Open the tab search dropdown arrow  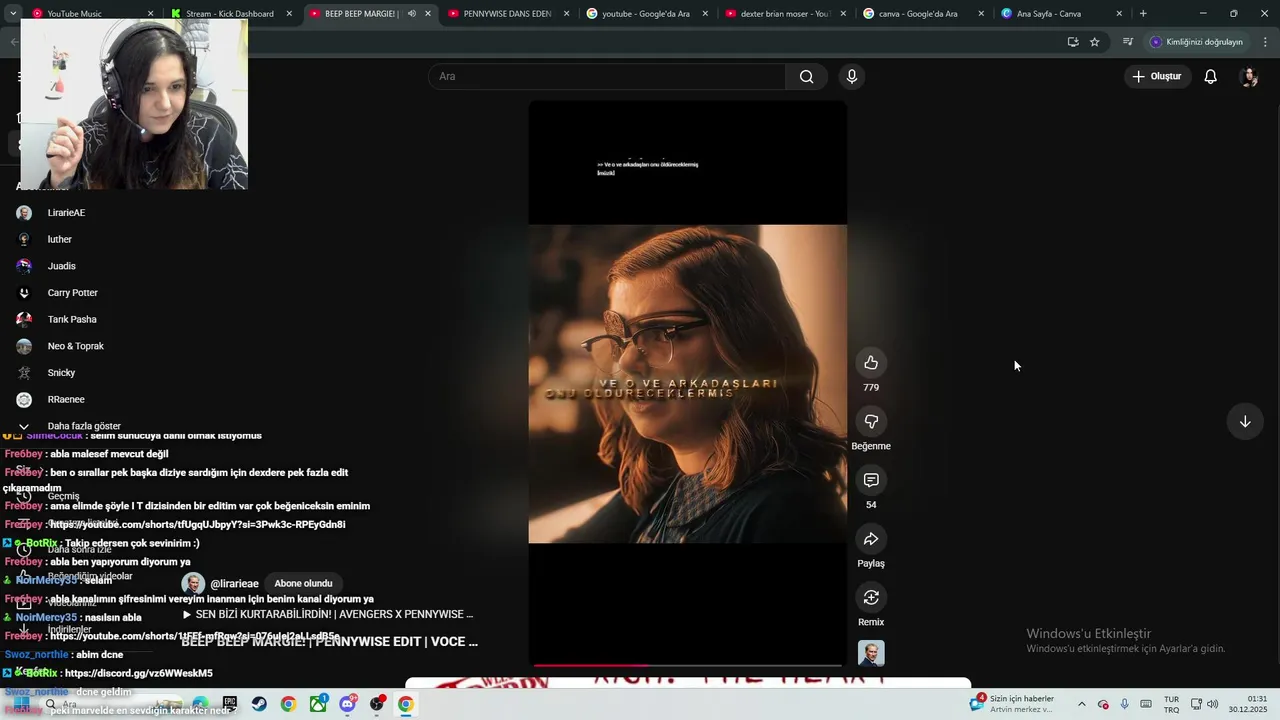tap(12, 14)
